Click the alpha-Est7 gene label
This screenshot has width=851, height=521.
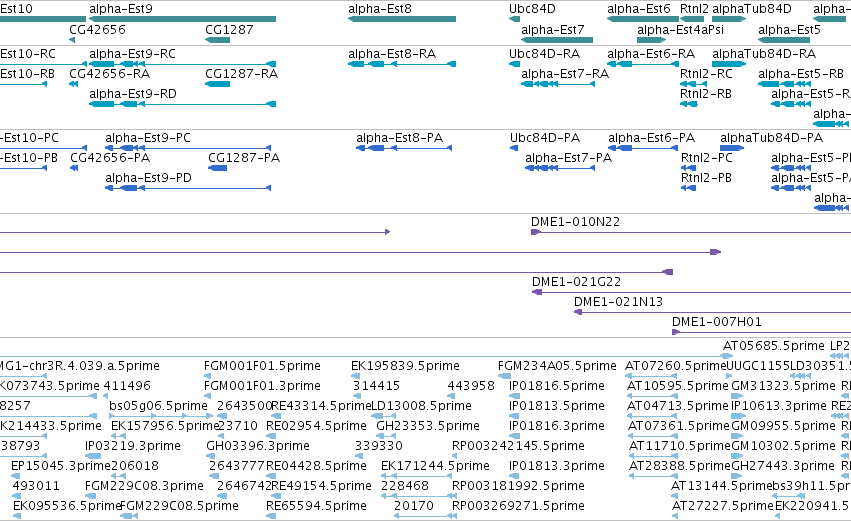click(x=552, y=30)
